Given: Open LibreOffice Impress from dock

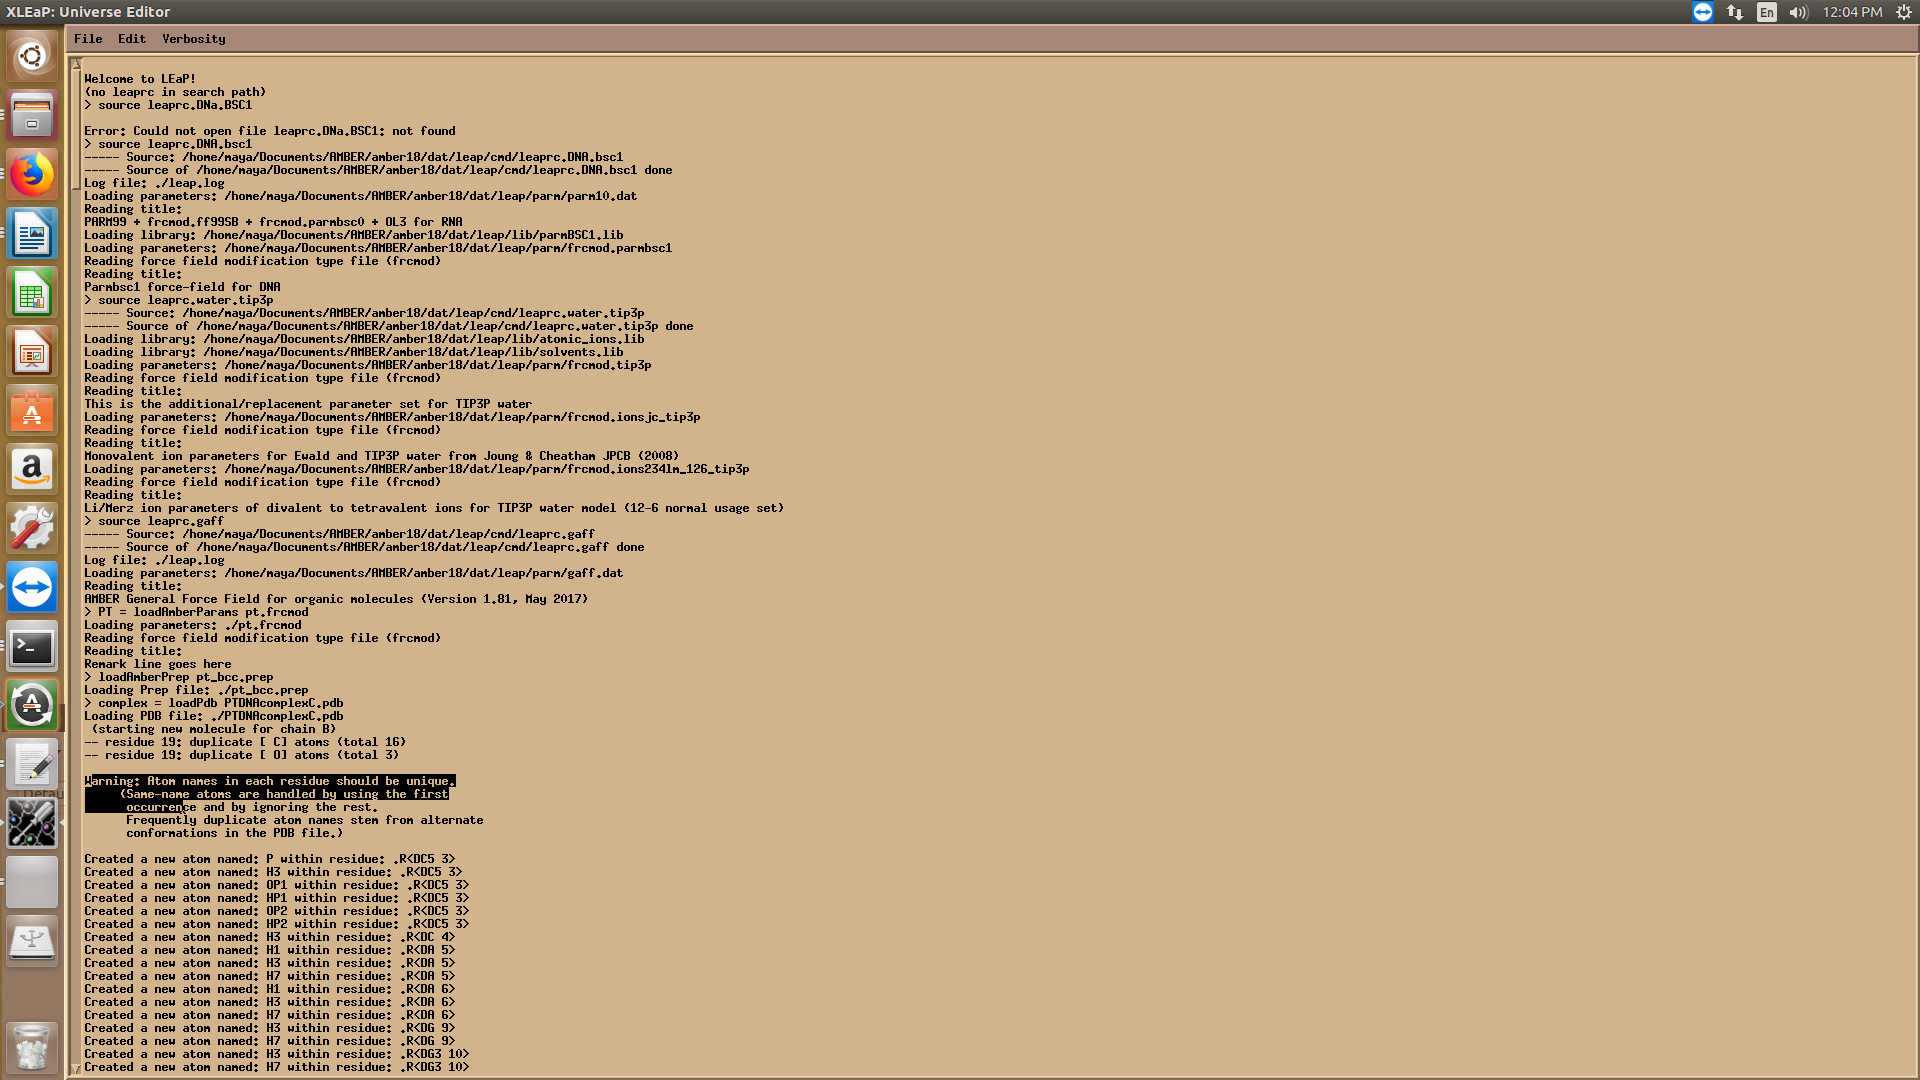Looking at the screenshot, I should 32,353.
